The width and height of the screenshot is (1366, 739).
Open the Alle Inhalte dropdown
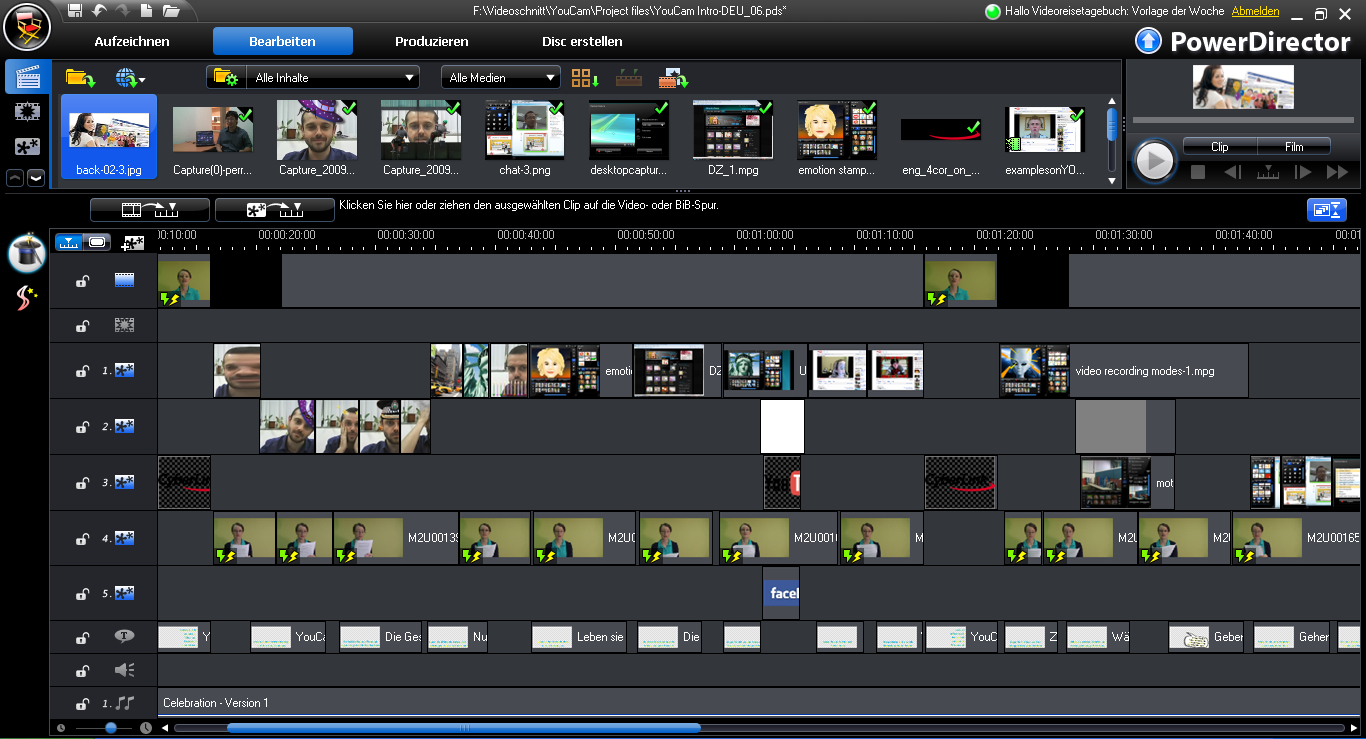pyautogui.click(x=332, y=77)
